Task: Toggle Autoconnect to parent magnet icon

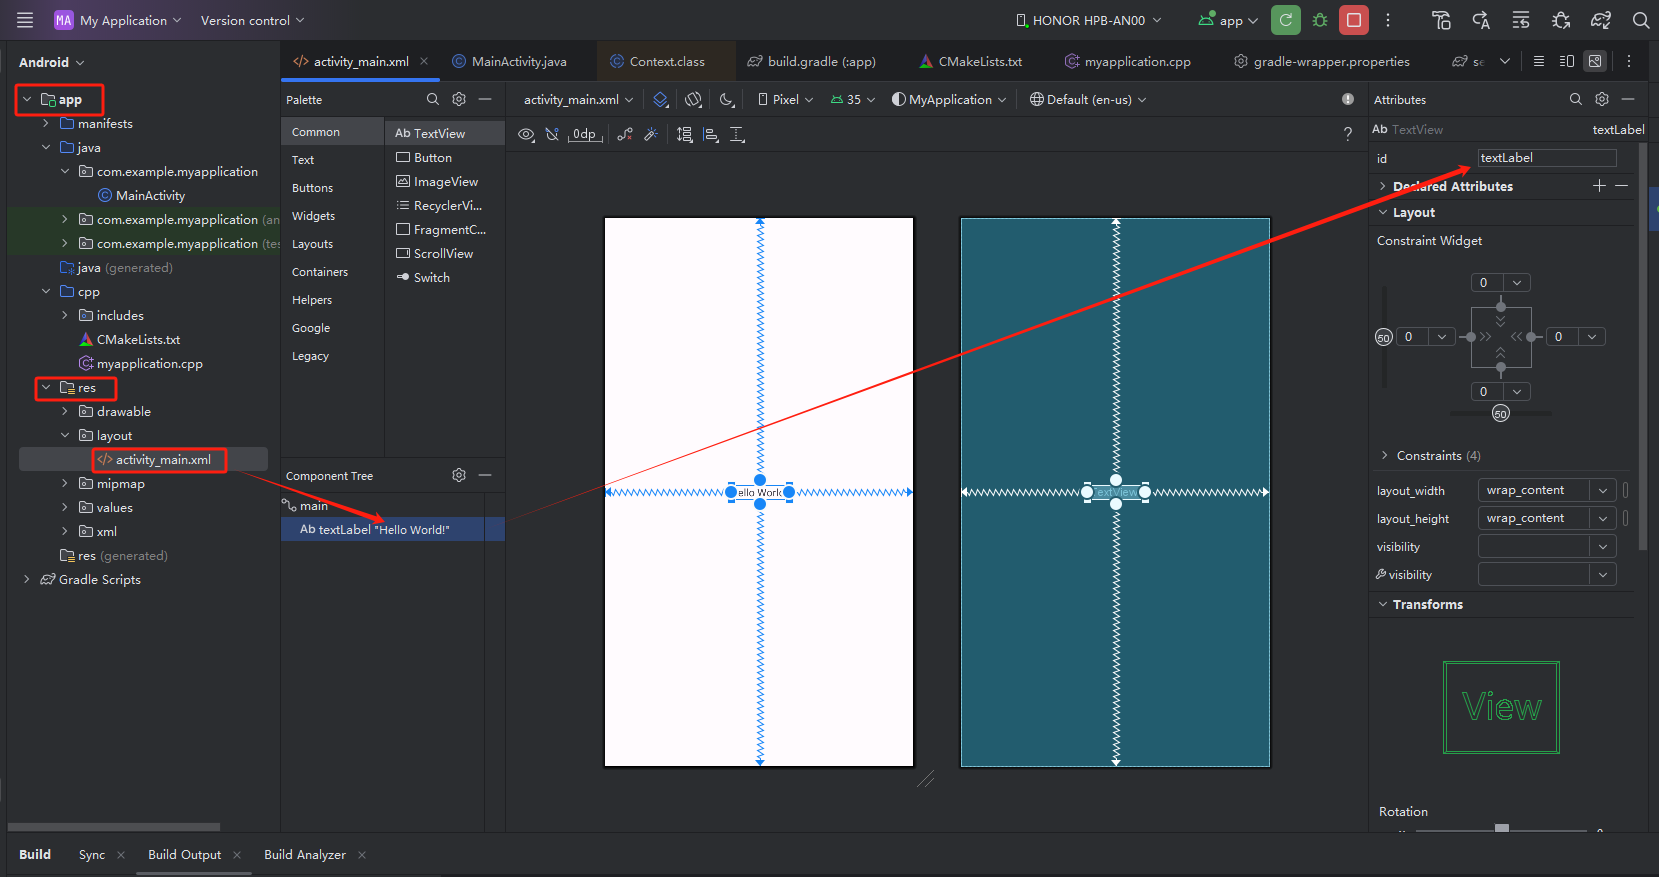Action: [552, 134]
